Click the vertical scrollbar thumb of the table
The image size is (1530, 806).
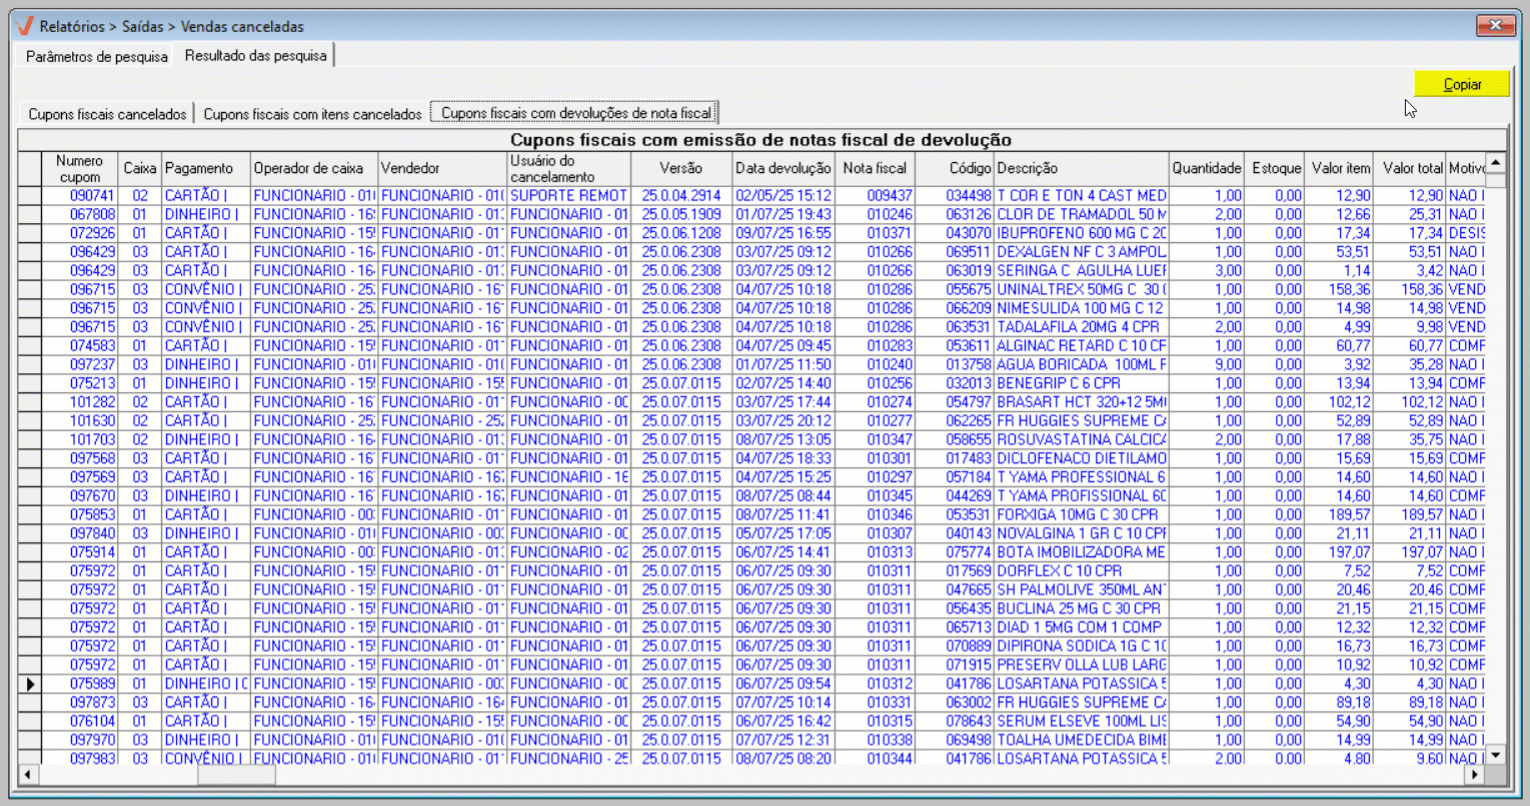(x=1495, y=180)
